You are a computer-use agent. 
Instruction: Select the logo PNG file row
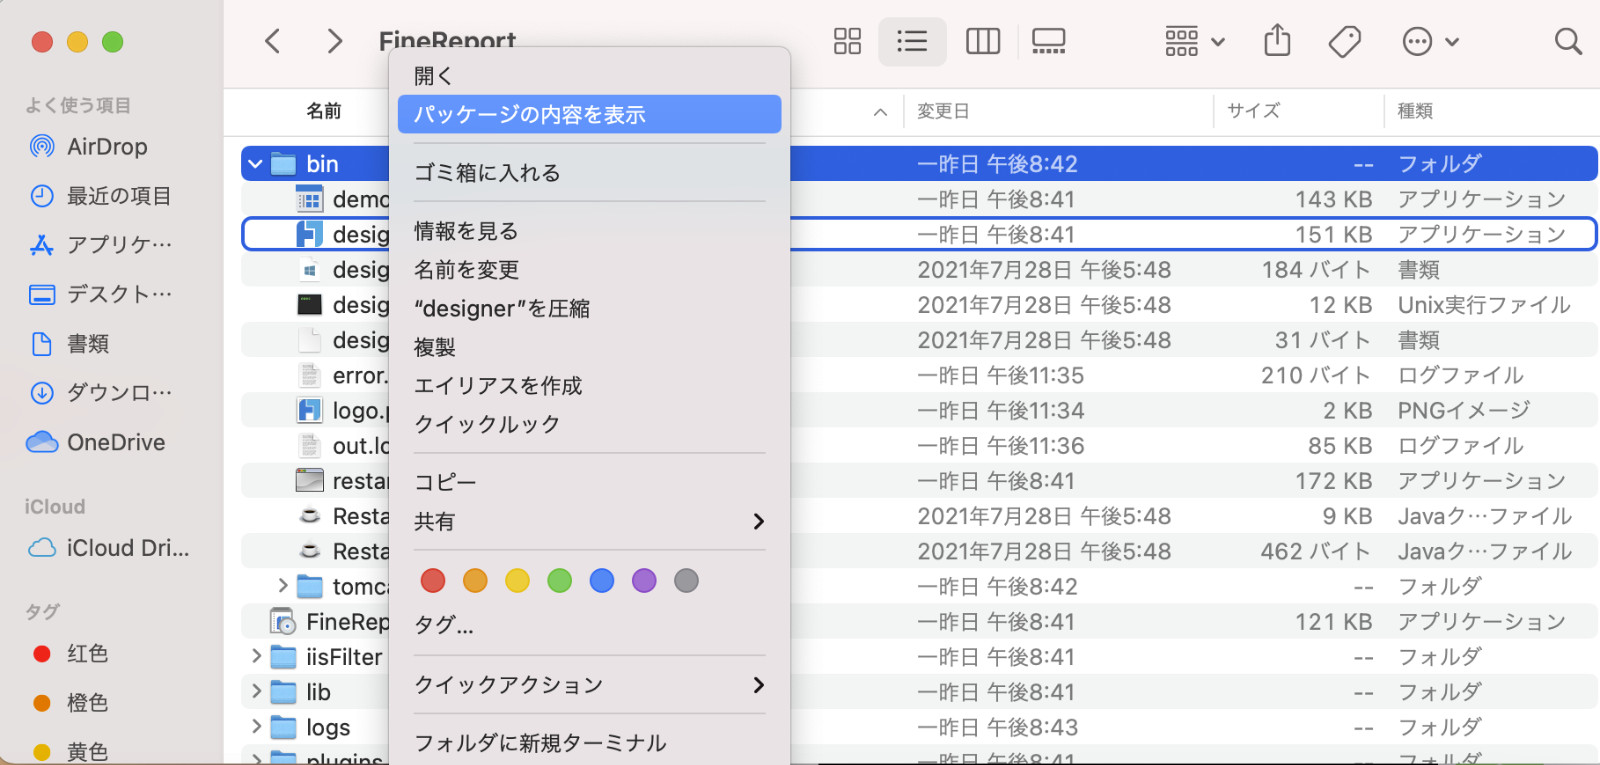(919, 410)
